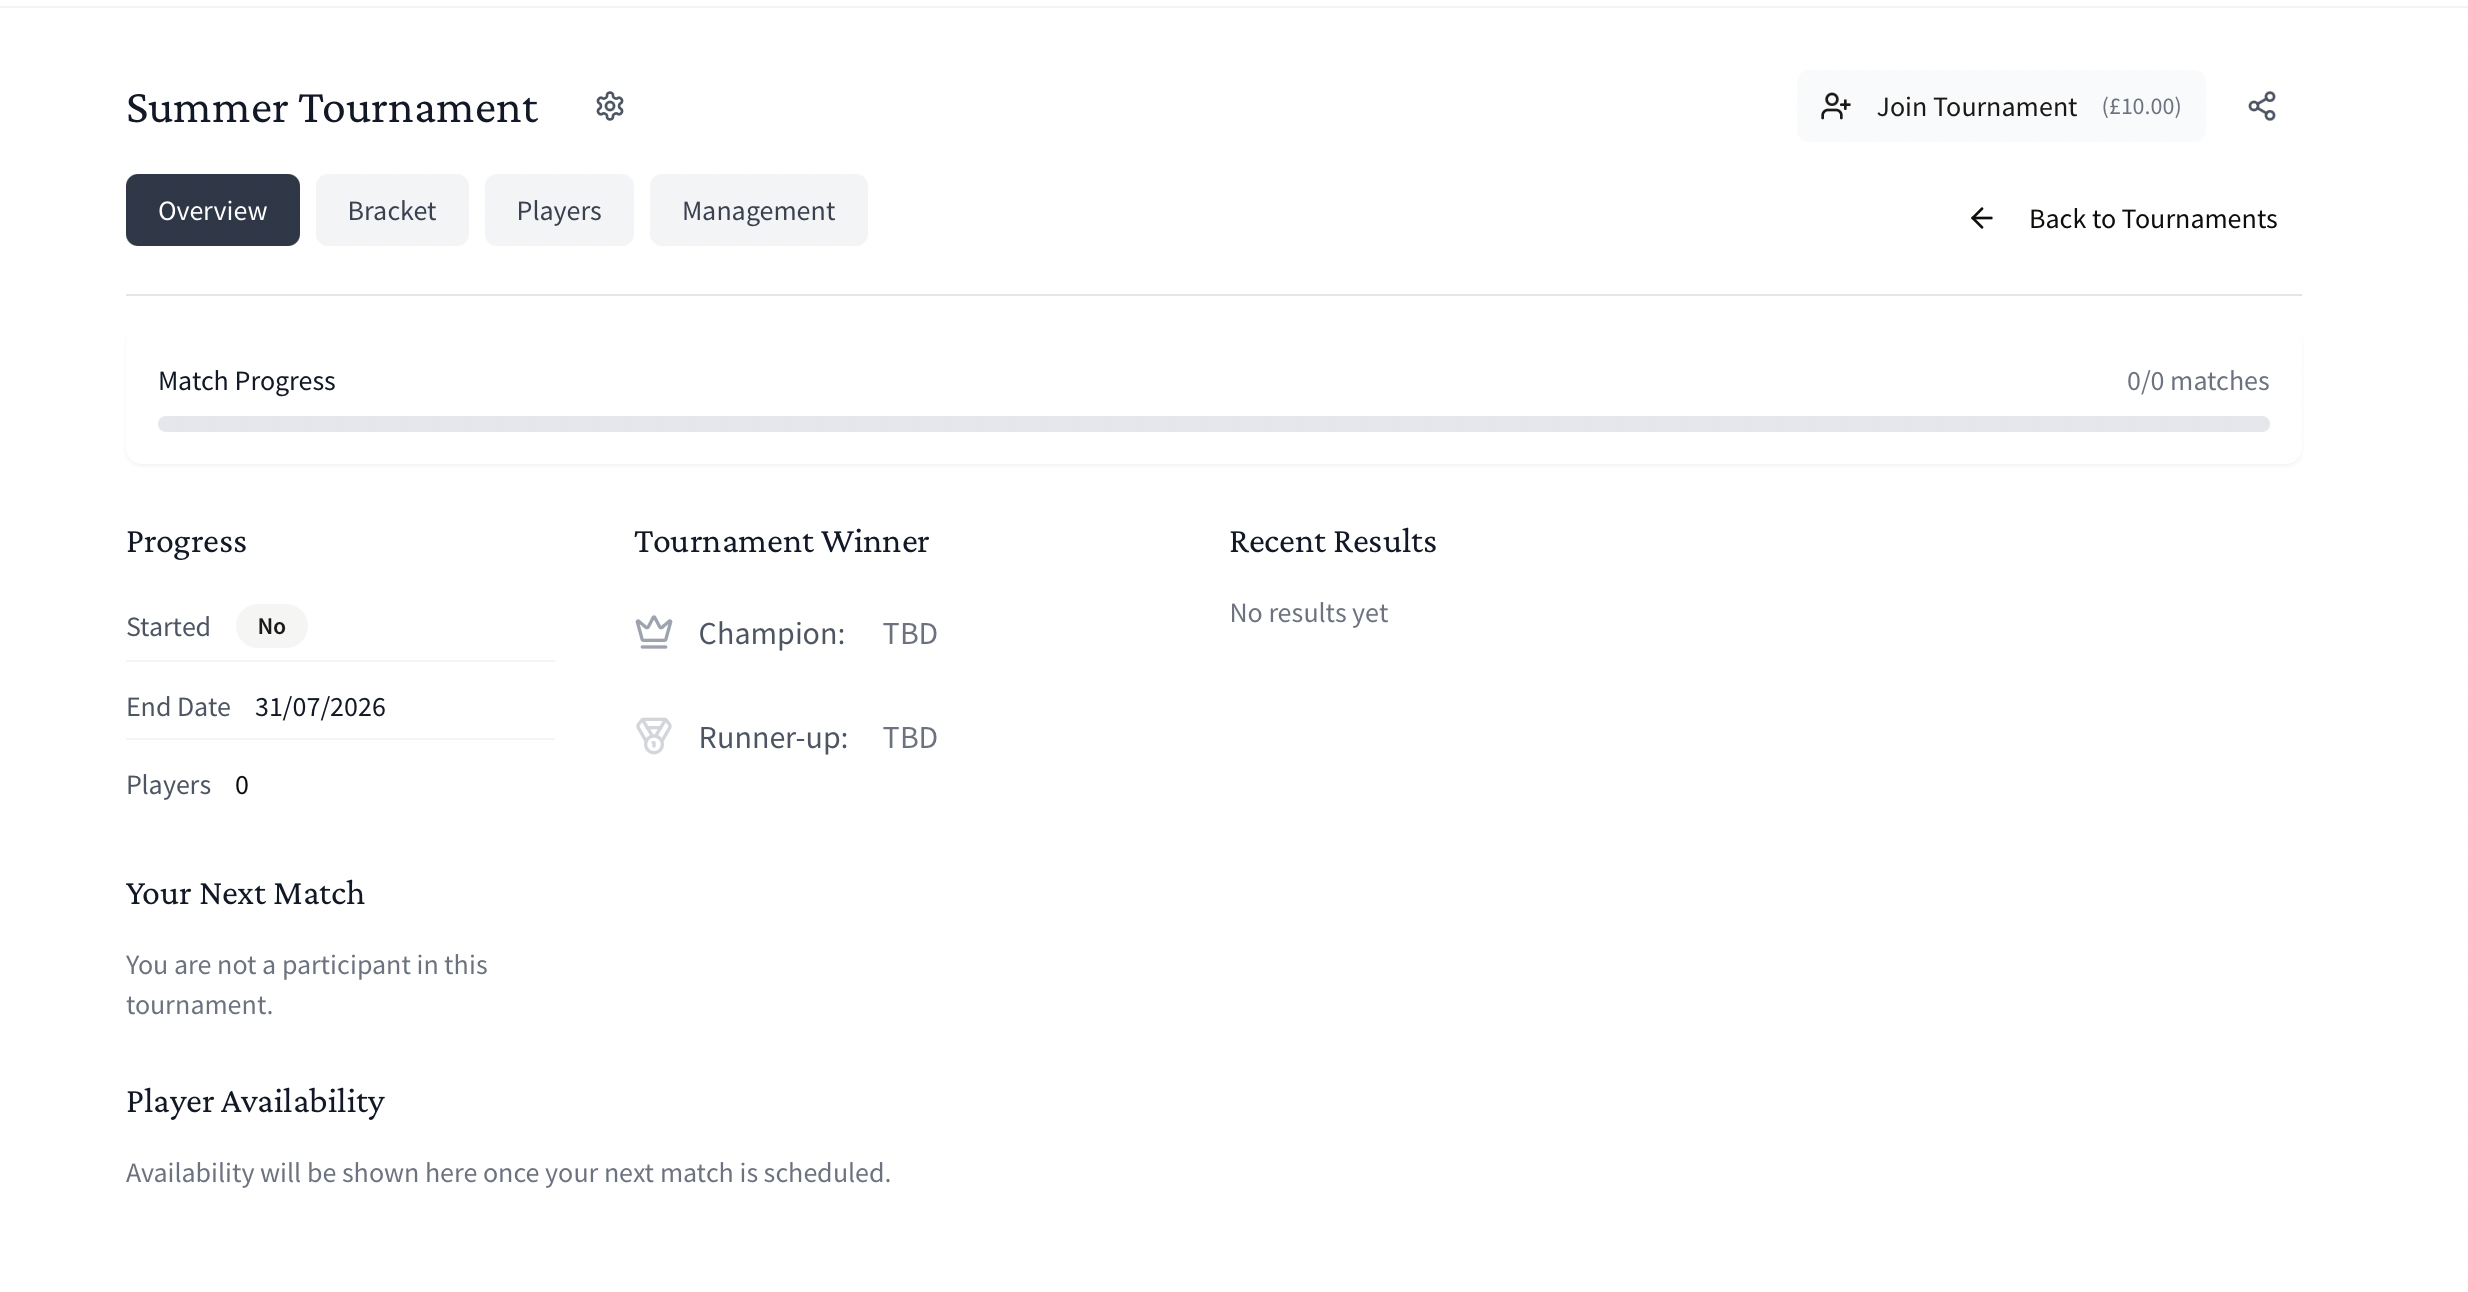Click the Match Progress label

coord(247,381)
